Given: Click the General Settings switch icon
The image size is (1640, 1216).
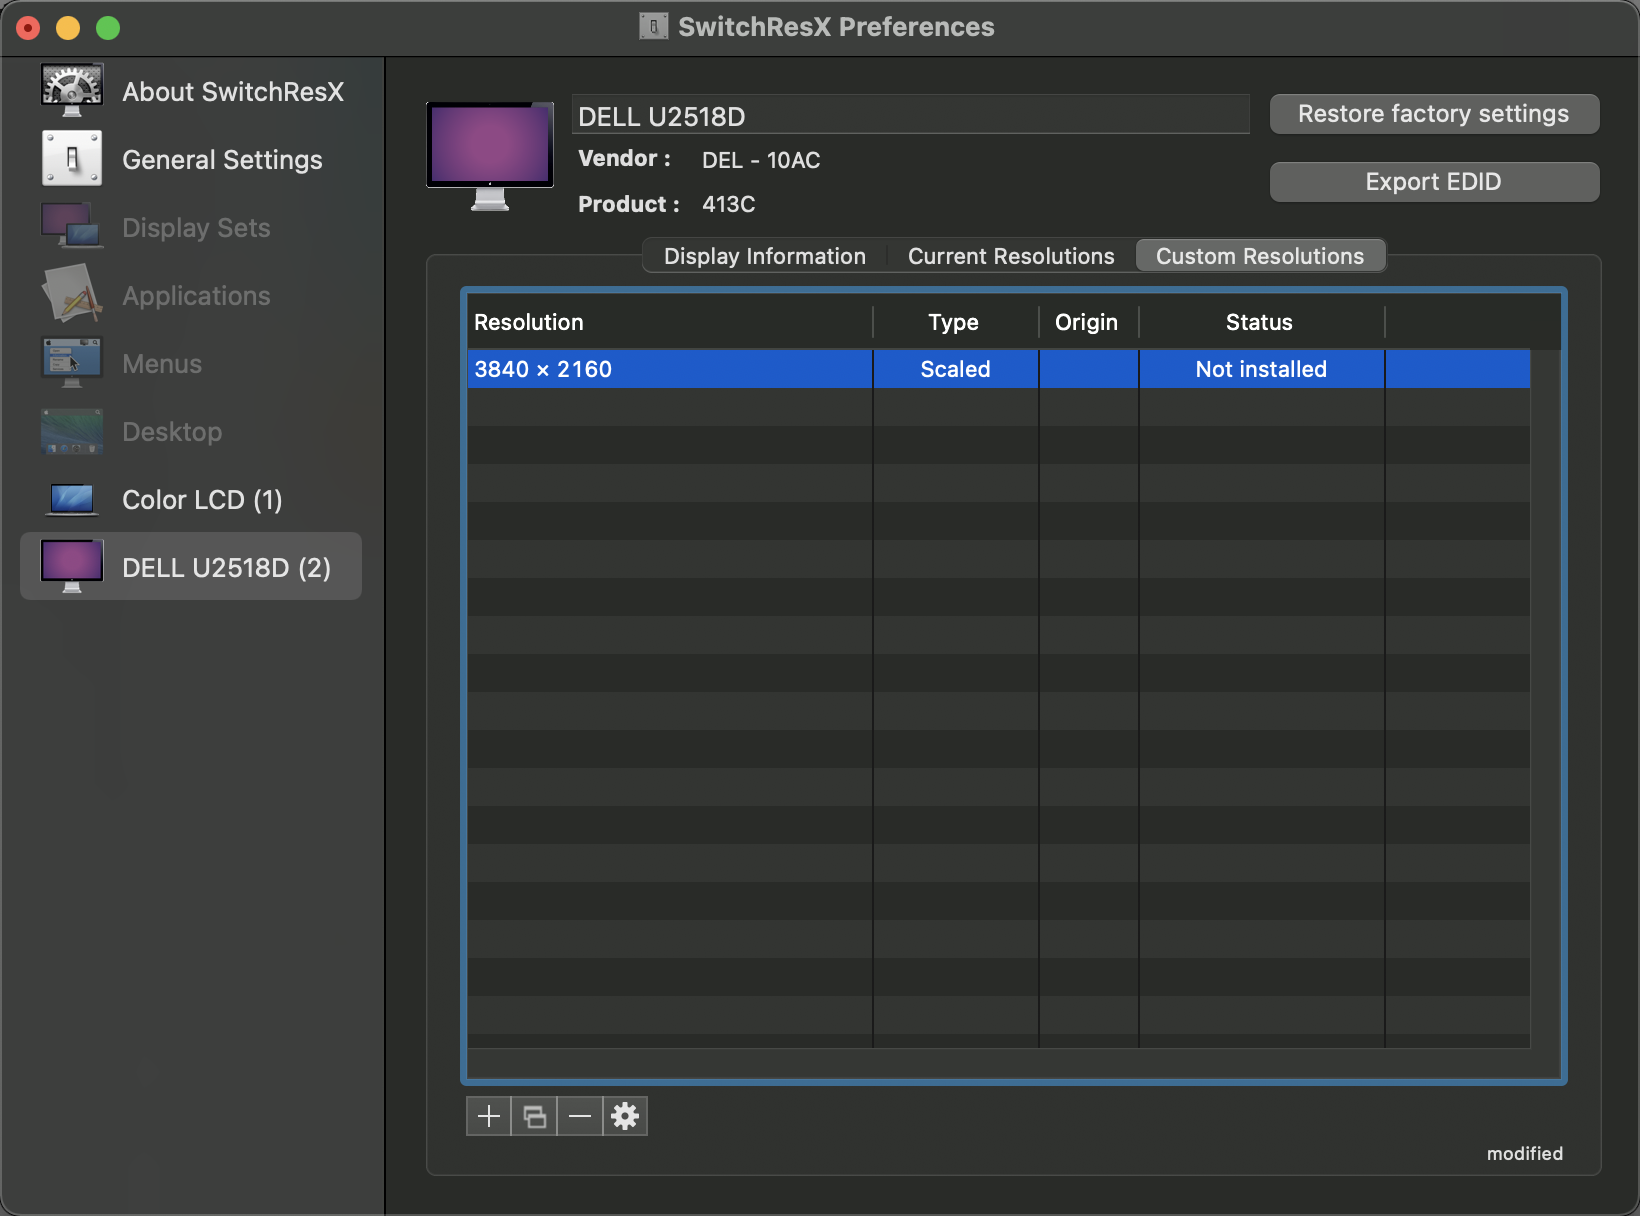Looking at the screenshot, I should tap(72, 159).
